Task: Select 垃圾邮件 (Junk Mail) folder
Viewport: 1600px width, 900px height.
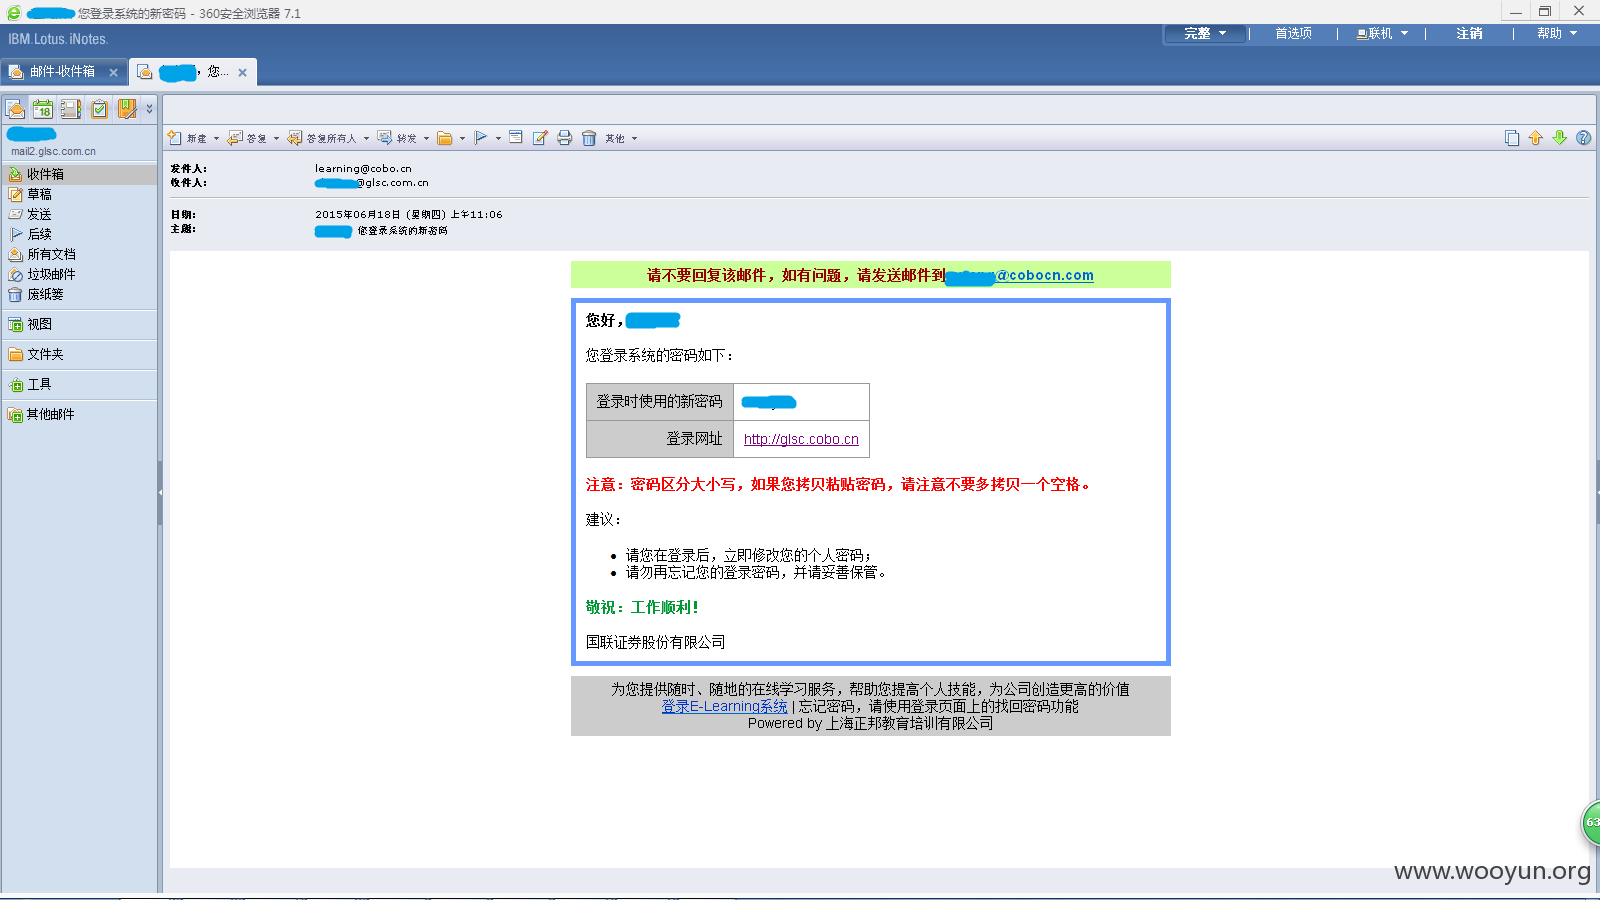Action: pyautogui.click(x=79, y=274)
